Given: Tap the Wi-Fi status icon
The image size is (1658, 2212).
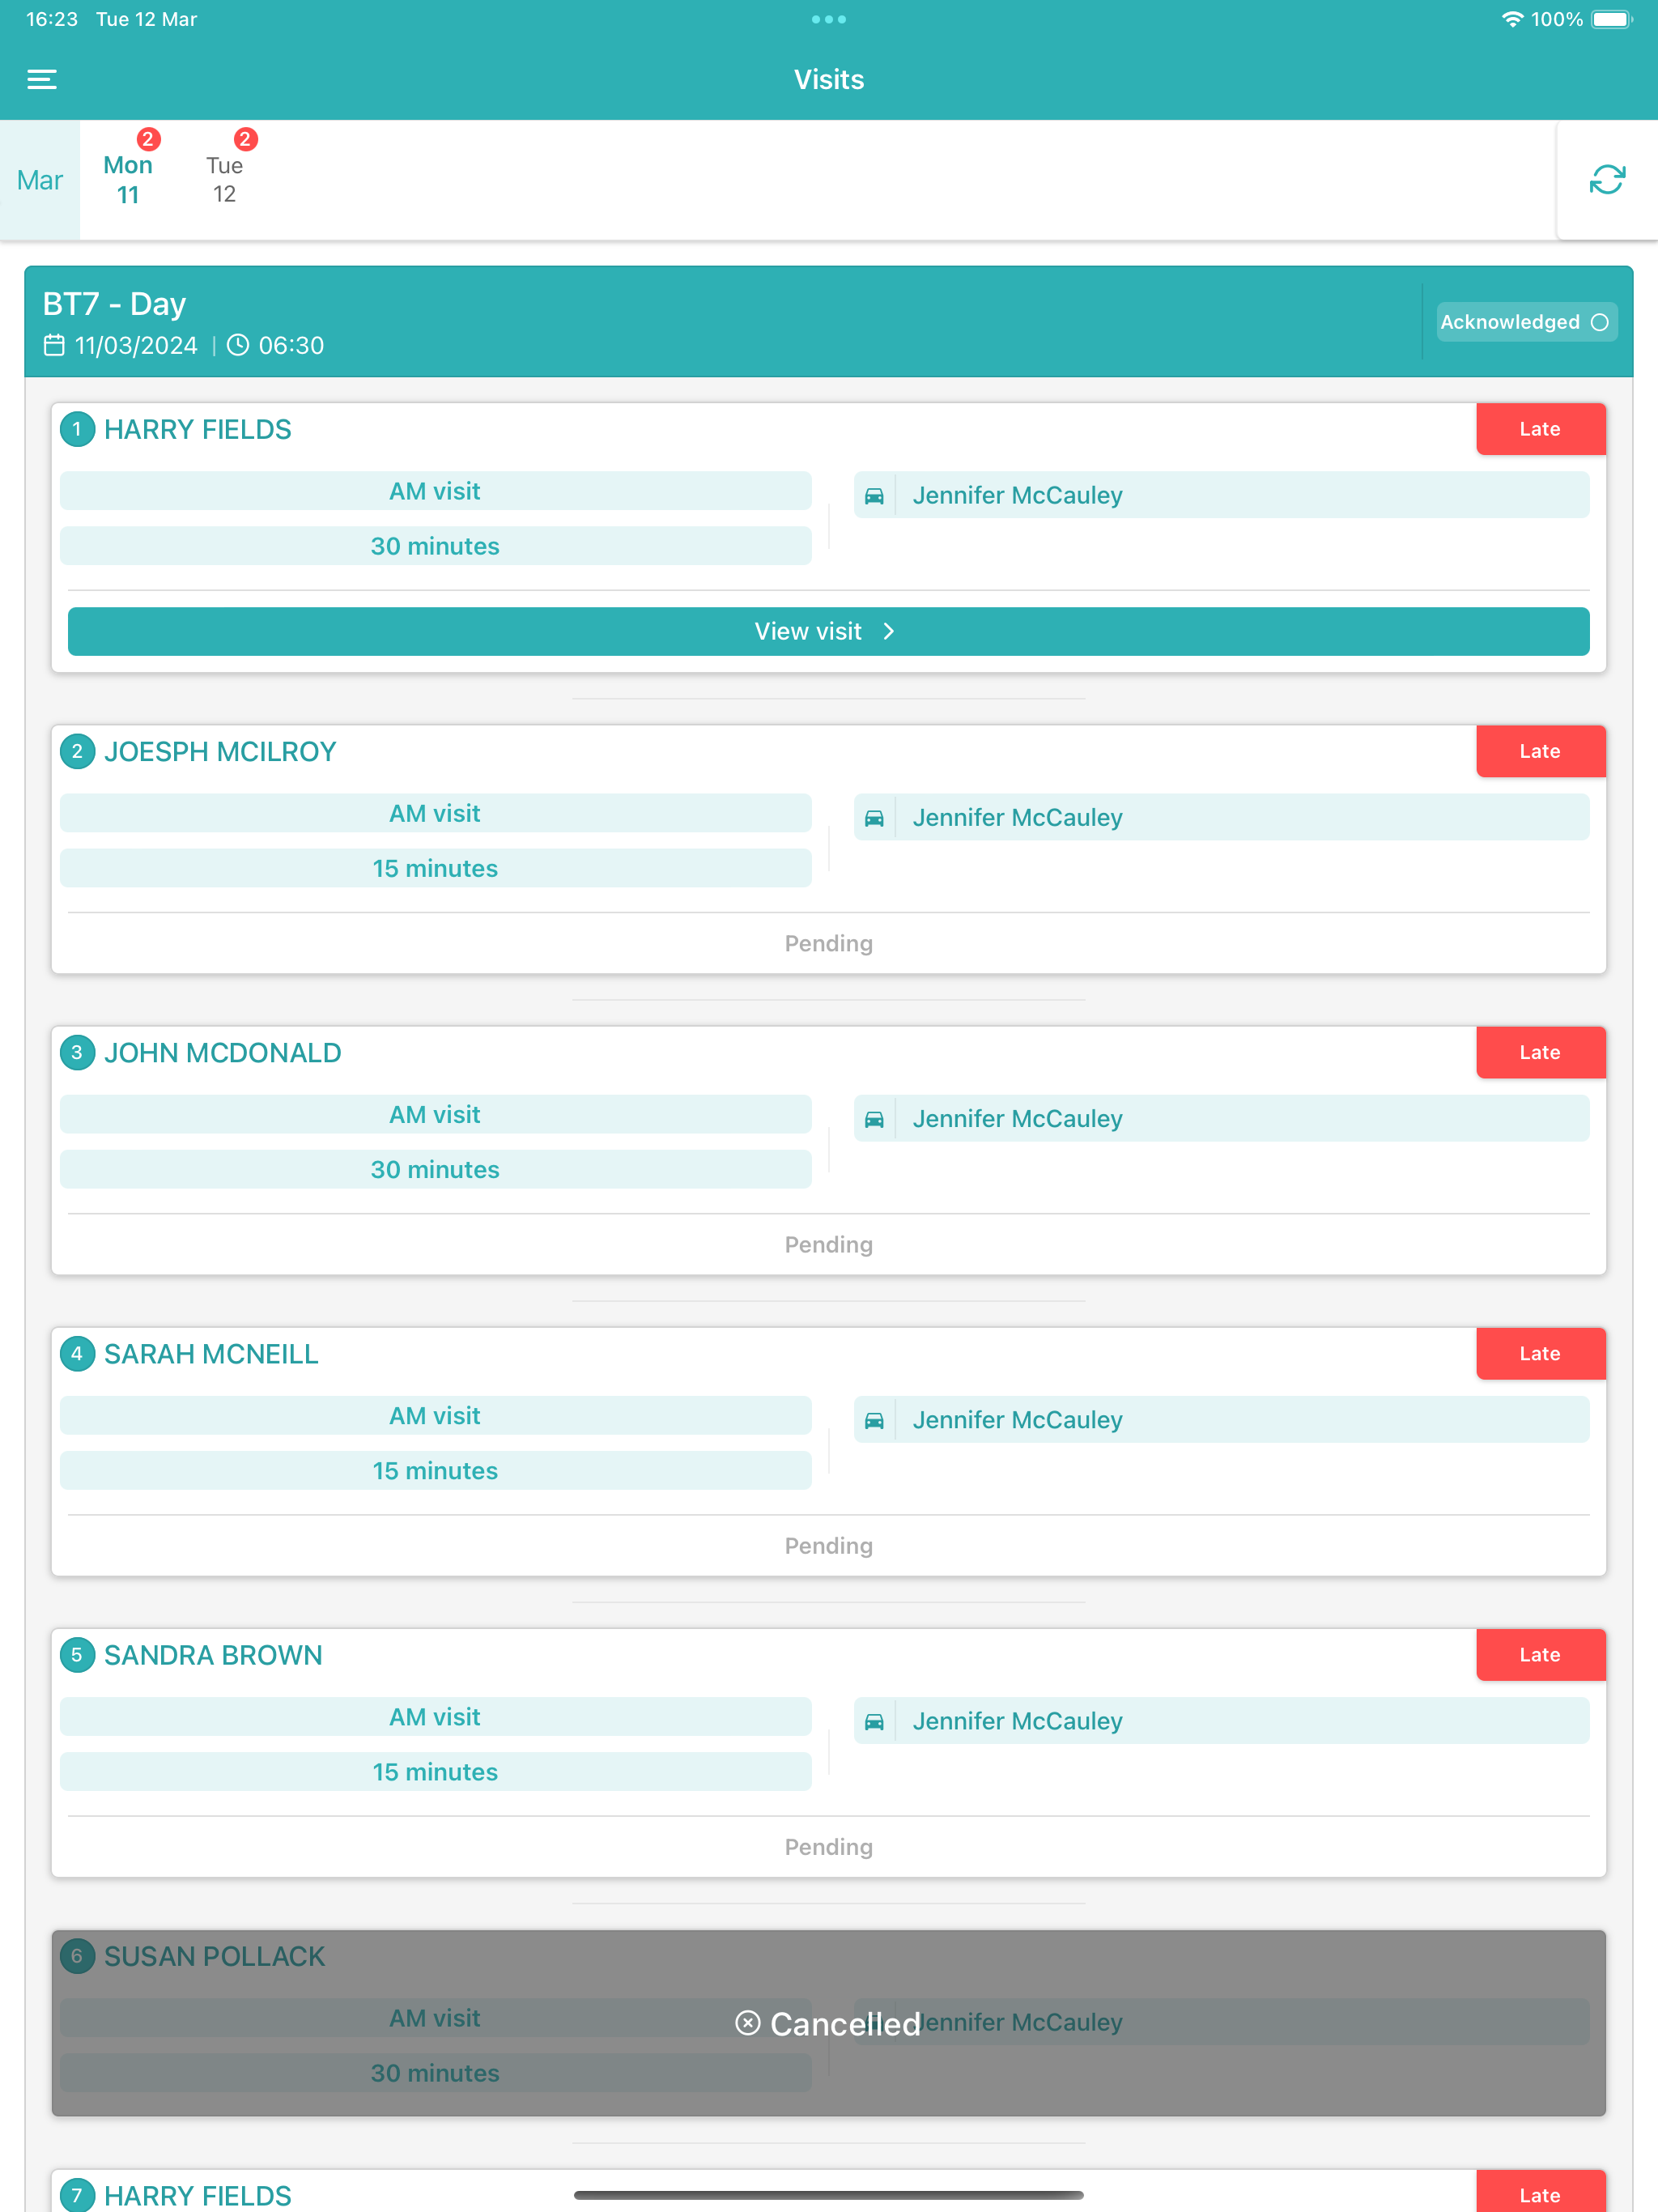Looking at the screenshot, I should (1512, 19).
